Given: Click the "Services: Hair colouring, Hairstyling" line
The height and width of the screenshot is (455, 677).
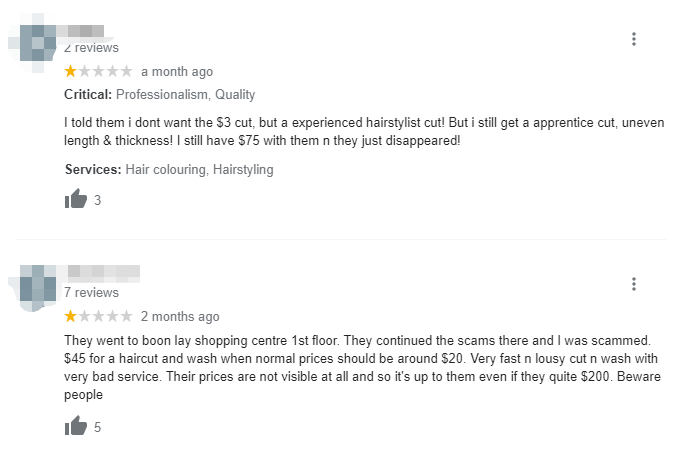Looking at the screenshot, I should tap(169, 169).
